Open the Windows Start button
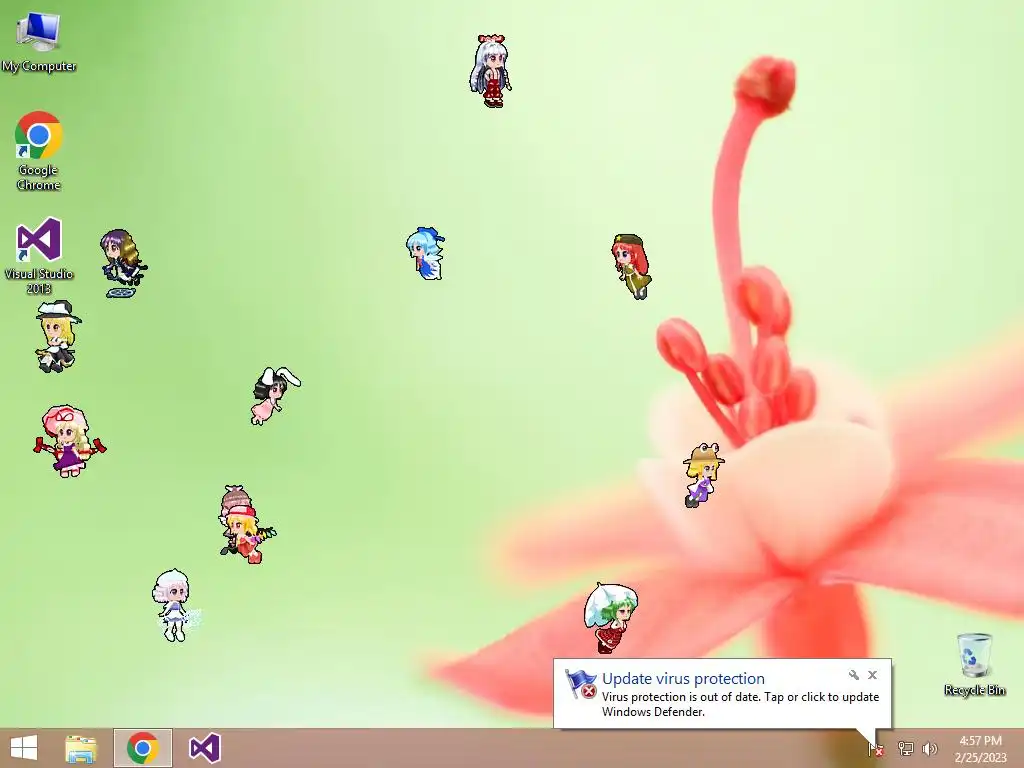1024x768 pixels. click(24, 748)
